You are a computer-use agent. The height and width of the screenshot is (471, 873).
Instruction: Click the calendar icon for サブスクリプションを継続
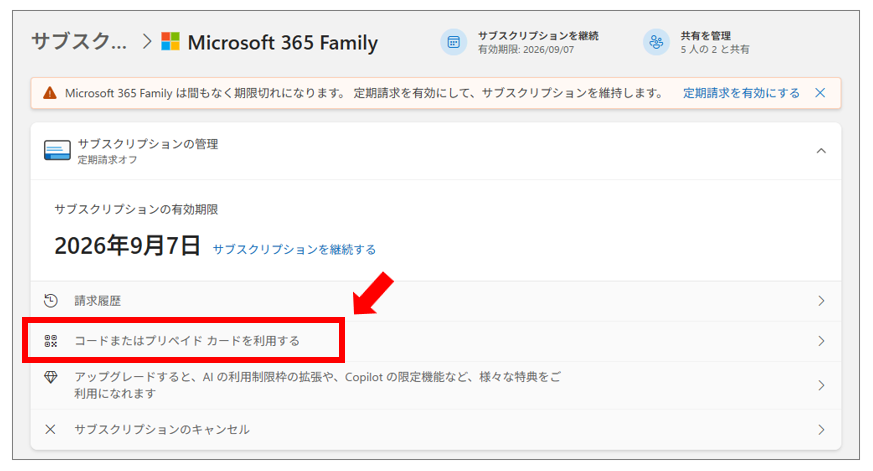[x=454, y=42]
